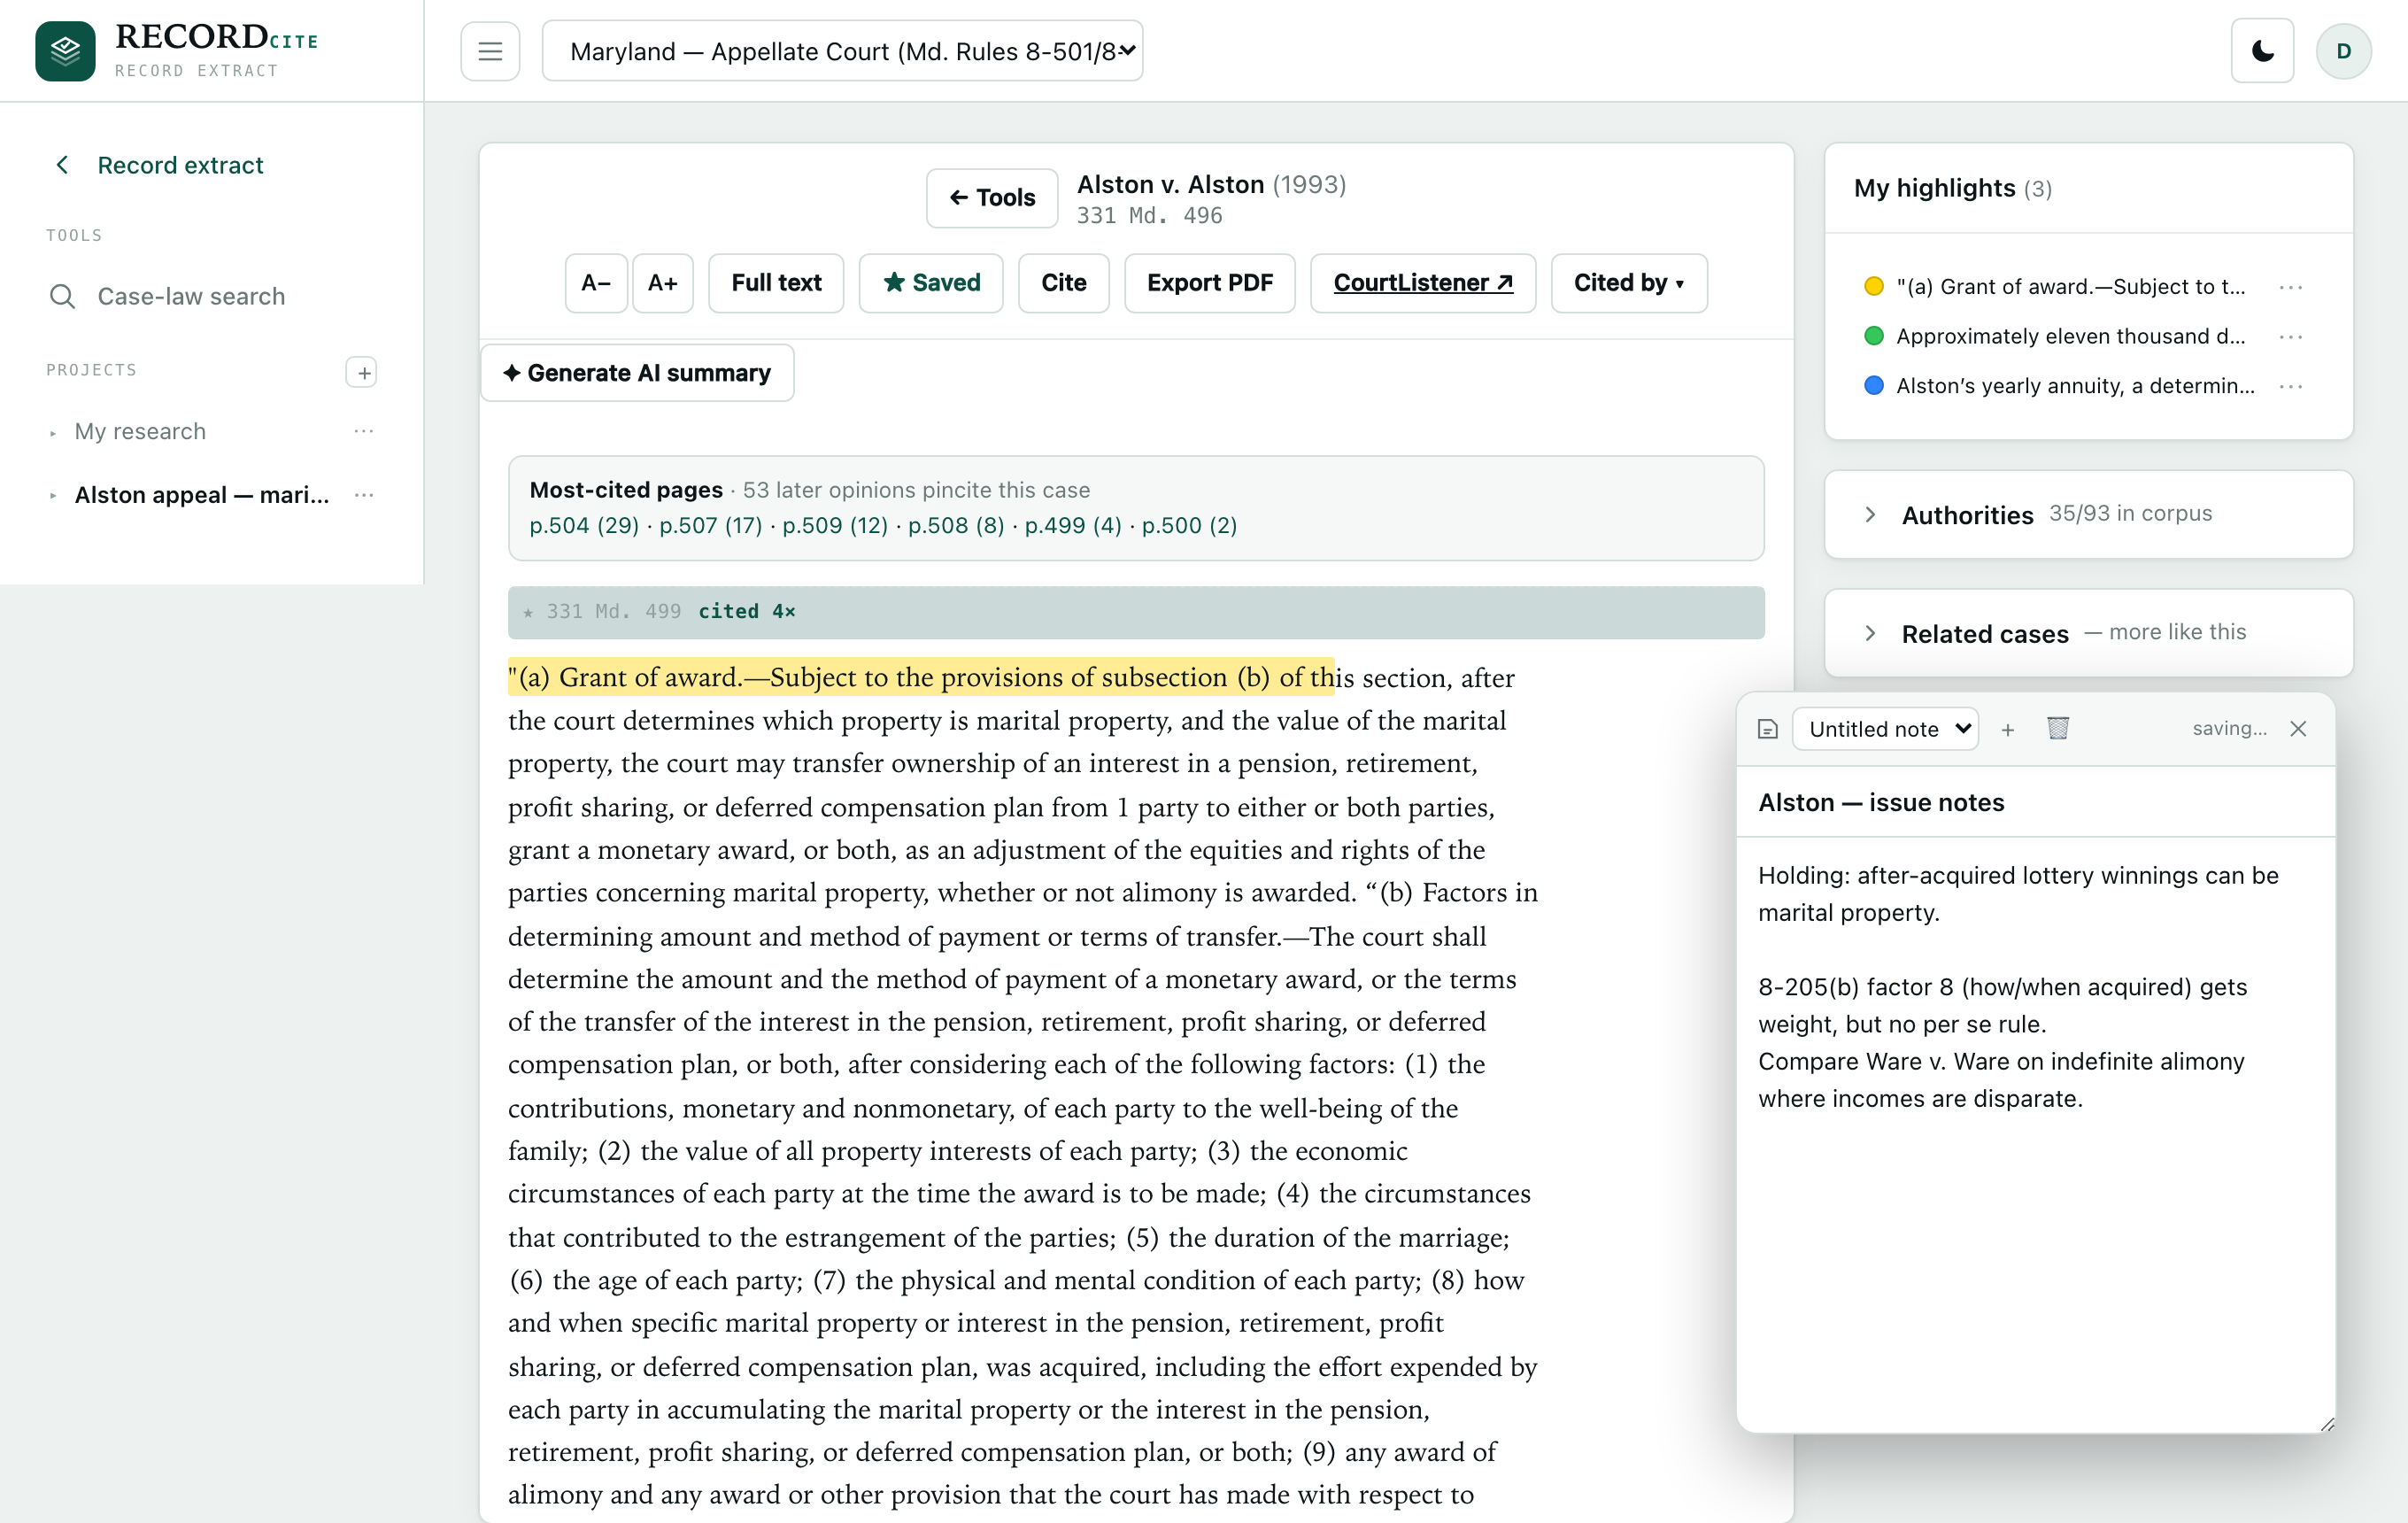Click the Alston v. Alston case title
The height and width of the screenshot is (1523, 2408).
(1170, 184)
